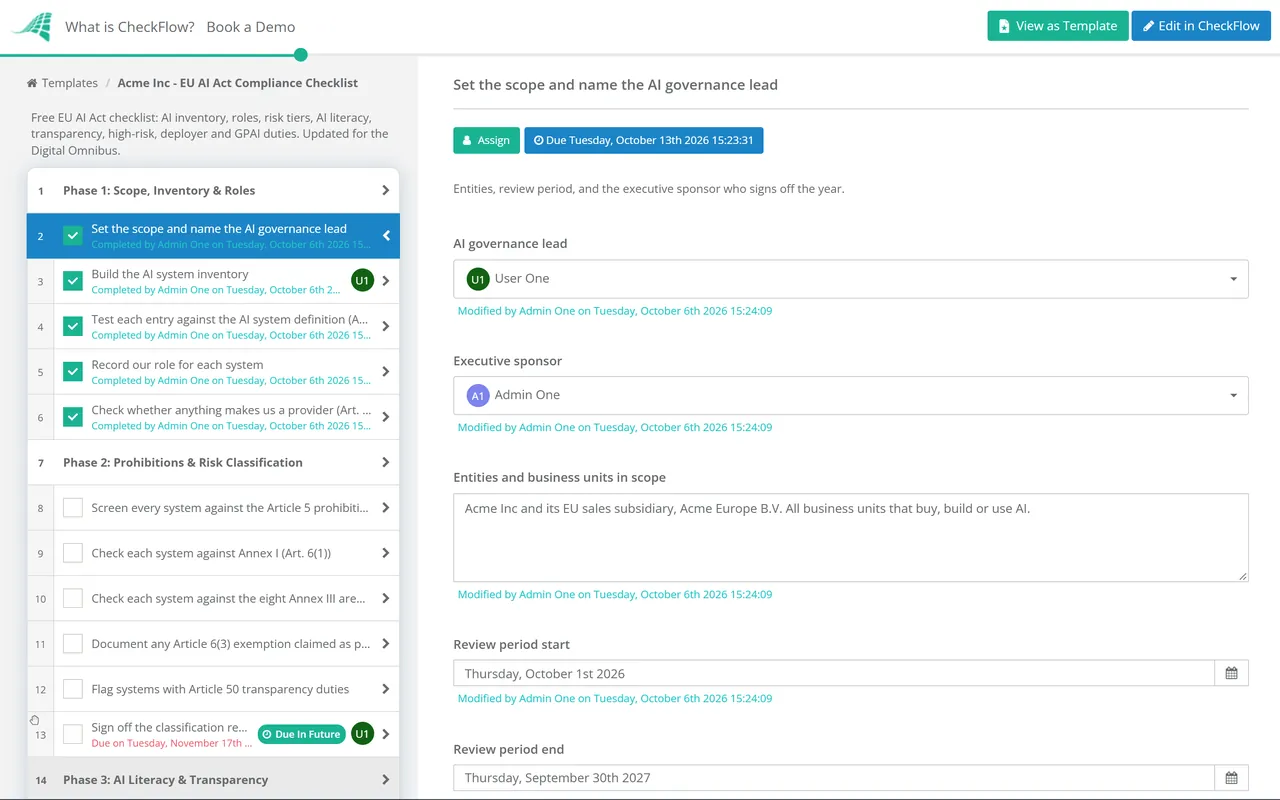The width and height of the screenshot is (1280, 800).
Task: Tick Flag systems with Article 50 transparency duties
Action: click(x=73, y=689)
